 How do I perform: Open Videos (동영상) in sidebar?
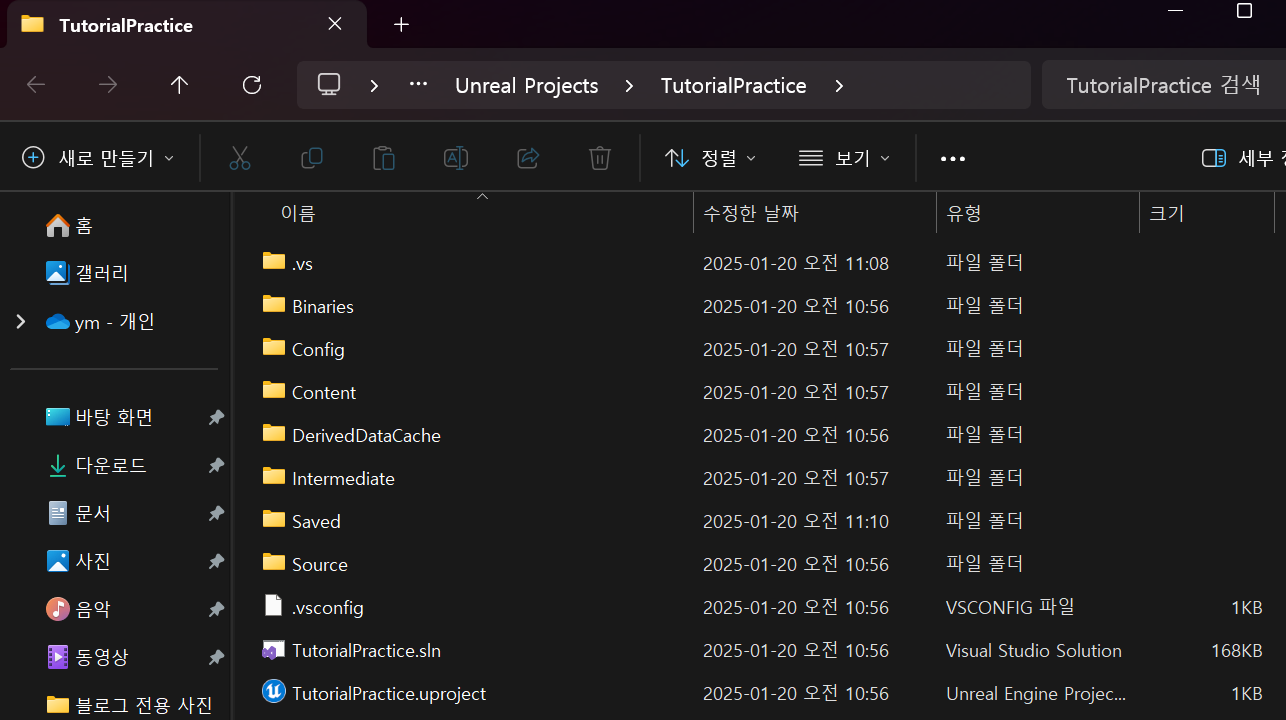pos(88,657)
